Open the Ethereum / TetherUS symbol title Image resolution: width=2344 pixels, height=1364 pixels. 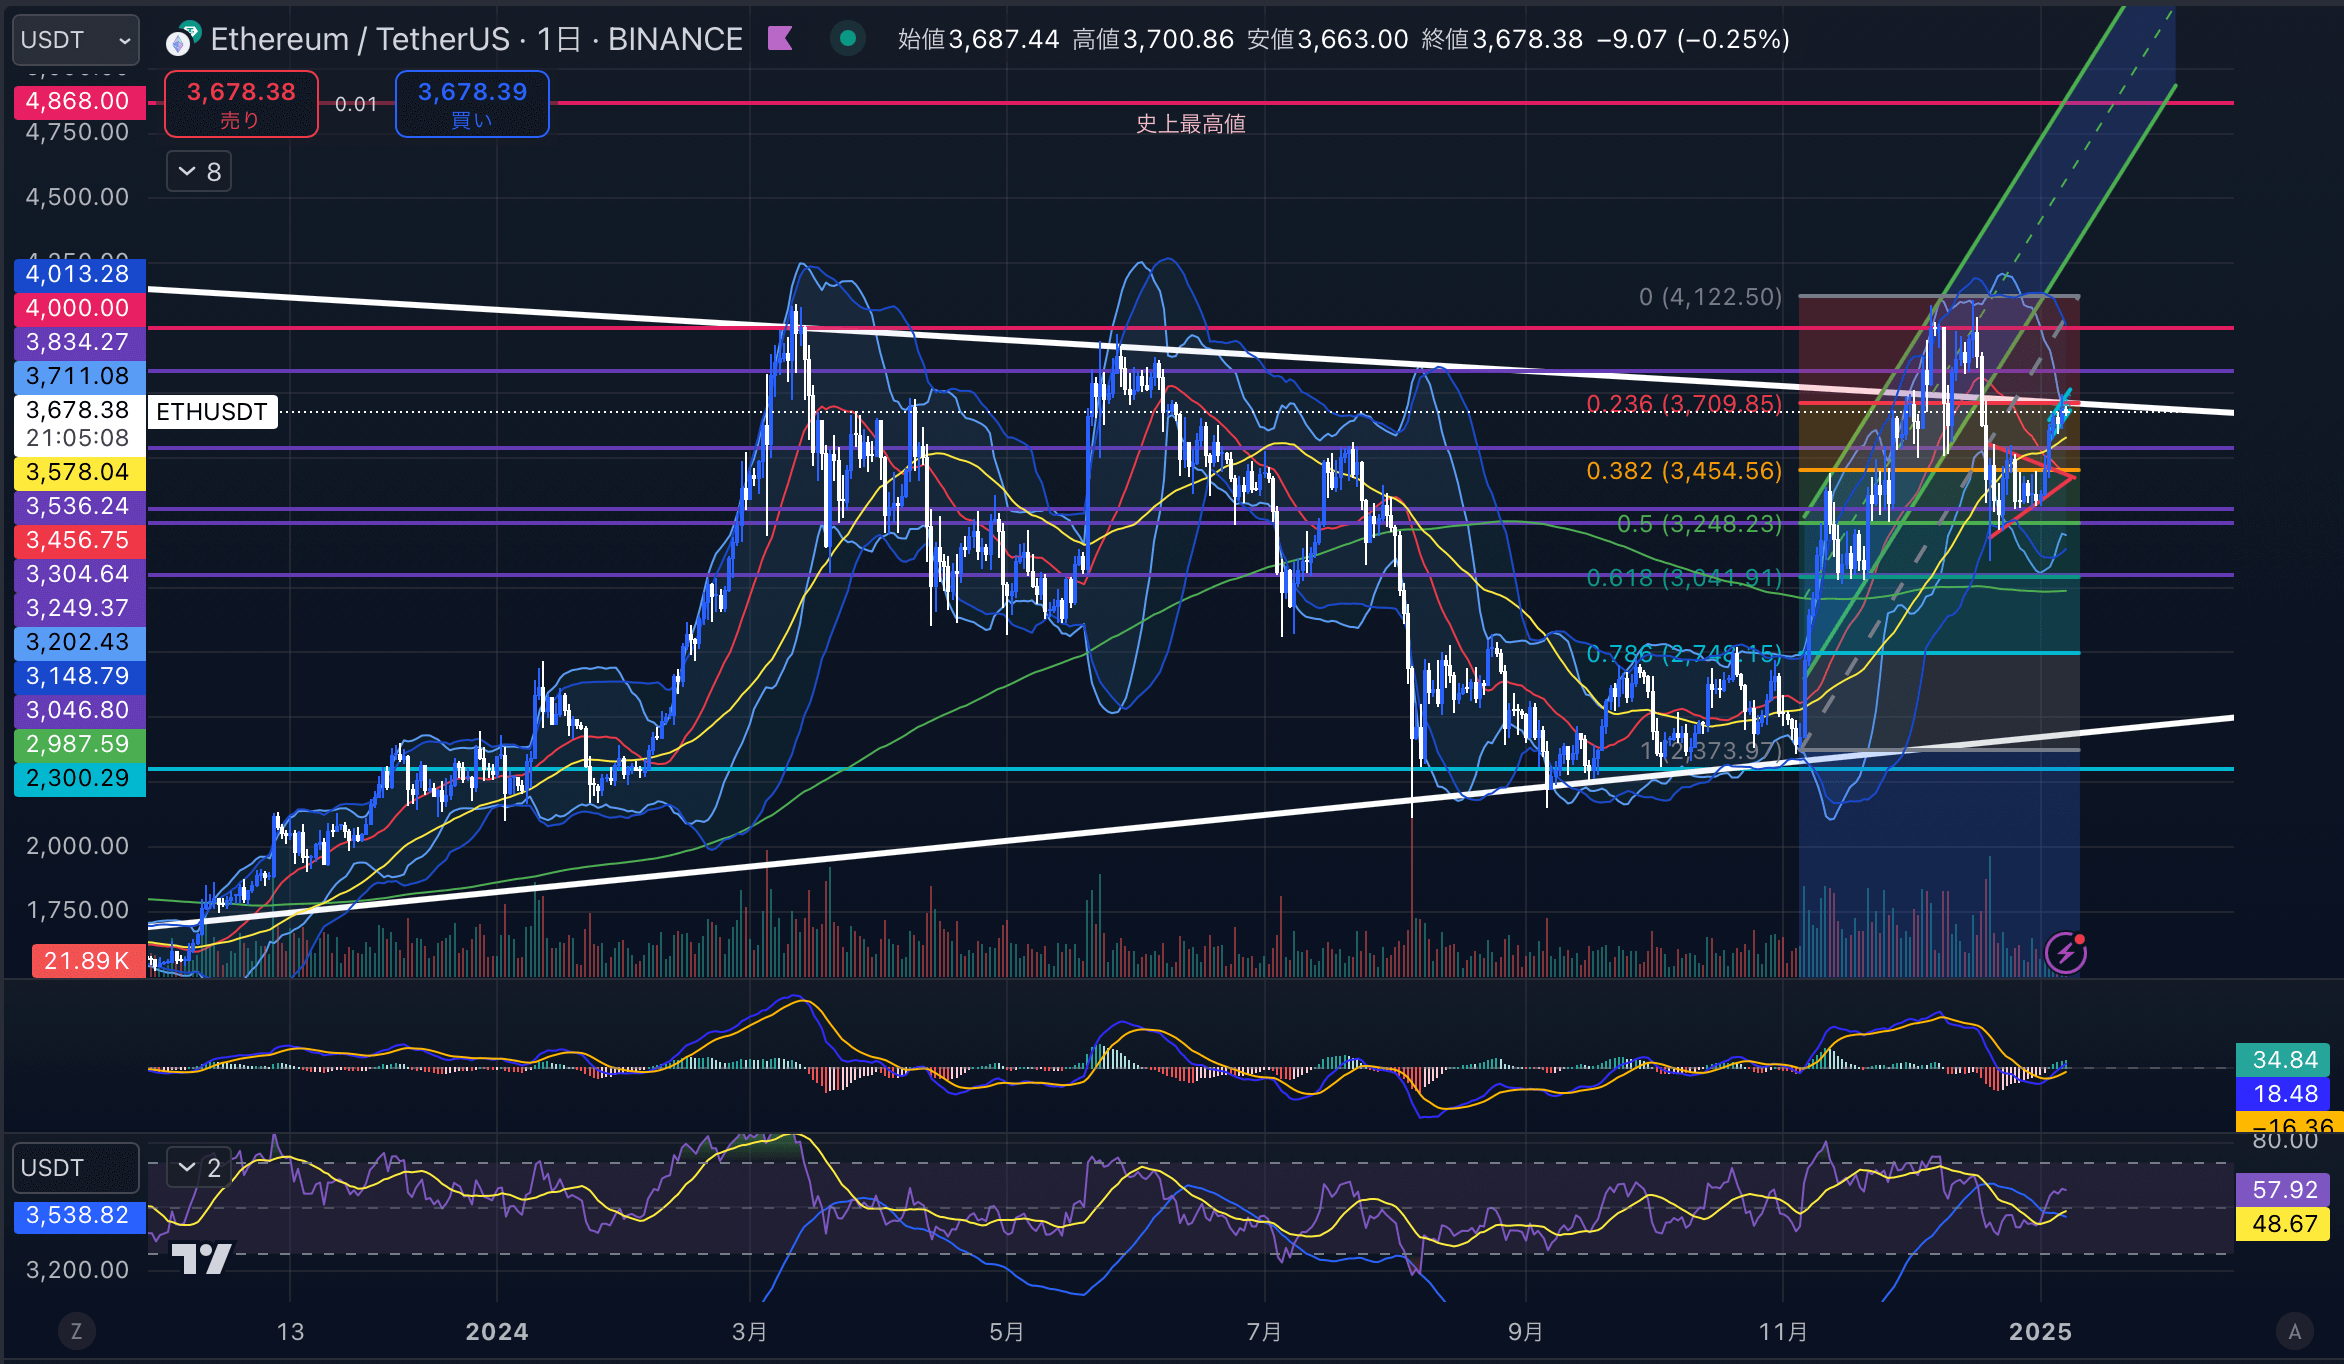[x=476, y=39]
